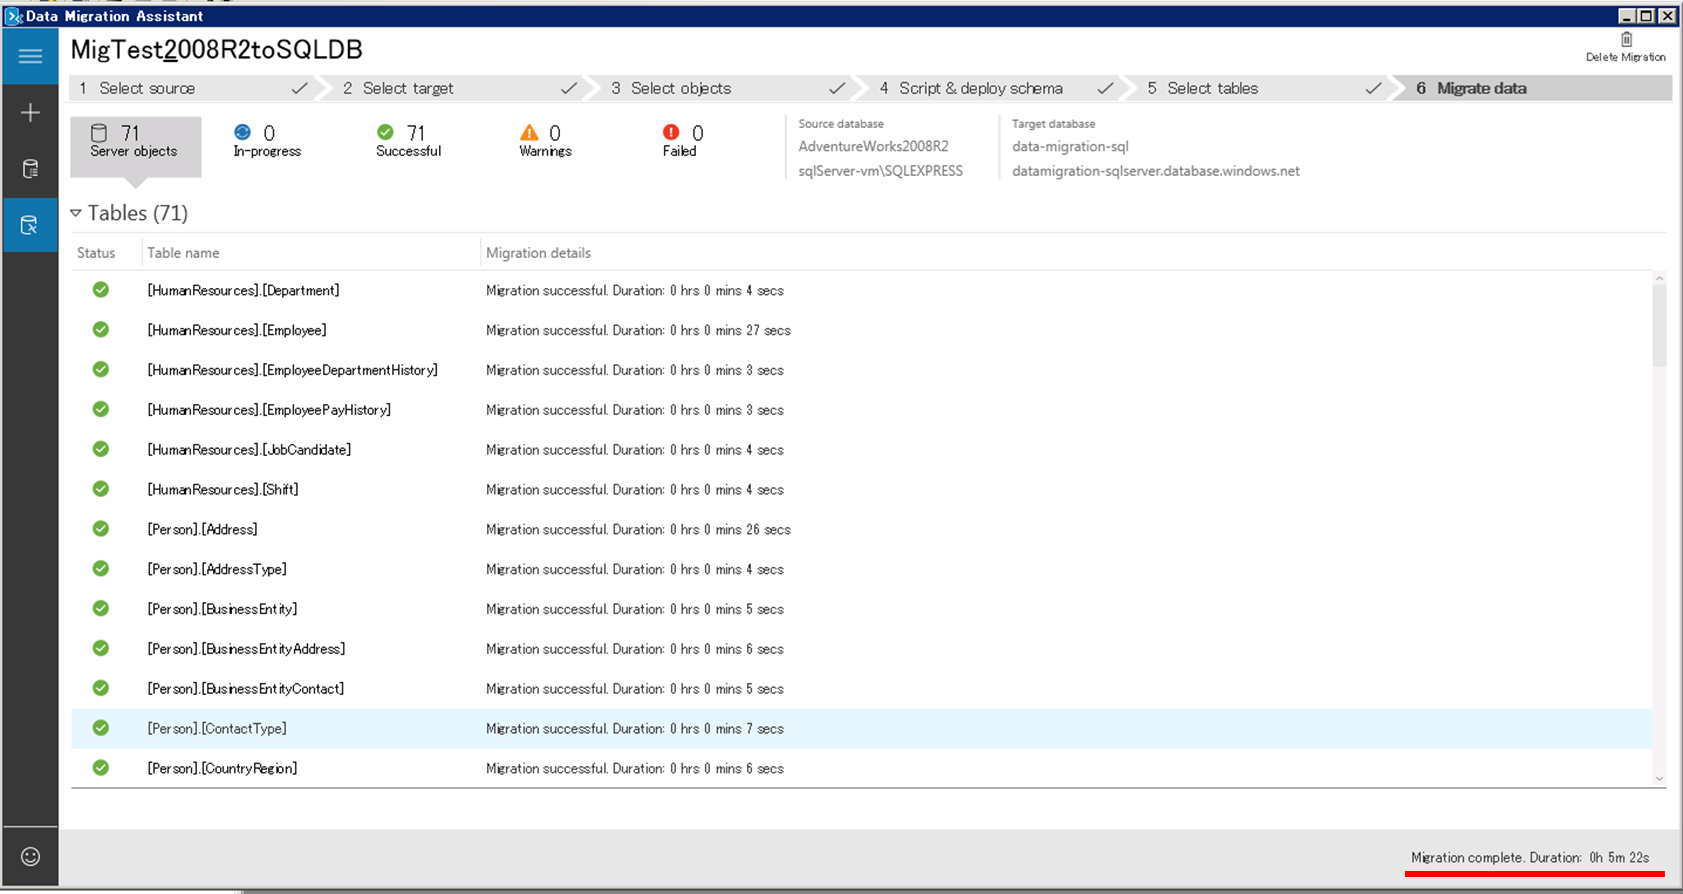Select the [Person].[BusinessEntityContact] table name
Image resolution: width=1683 pixels, height=894 pixels.
point(246,689)
